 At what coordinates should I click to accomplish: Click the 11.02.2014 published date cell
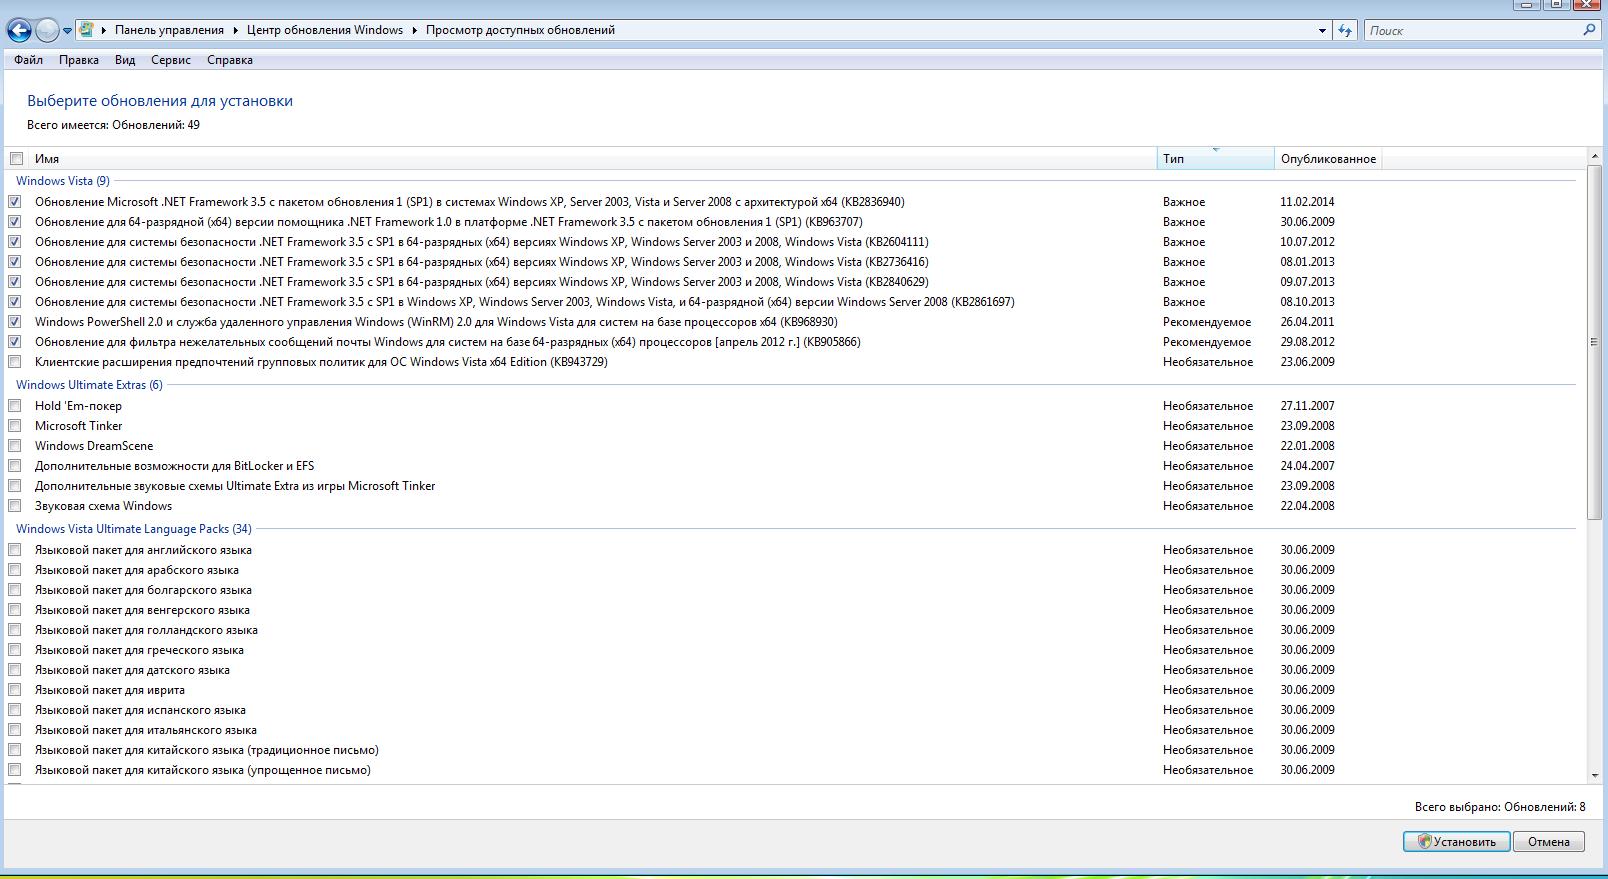1307,202
